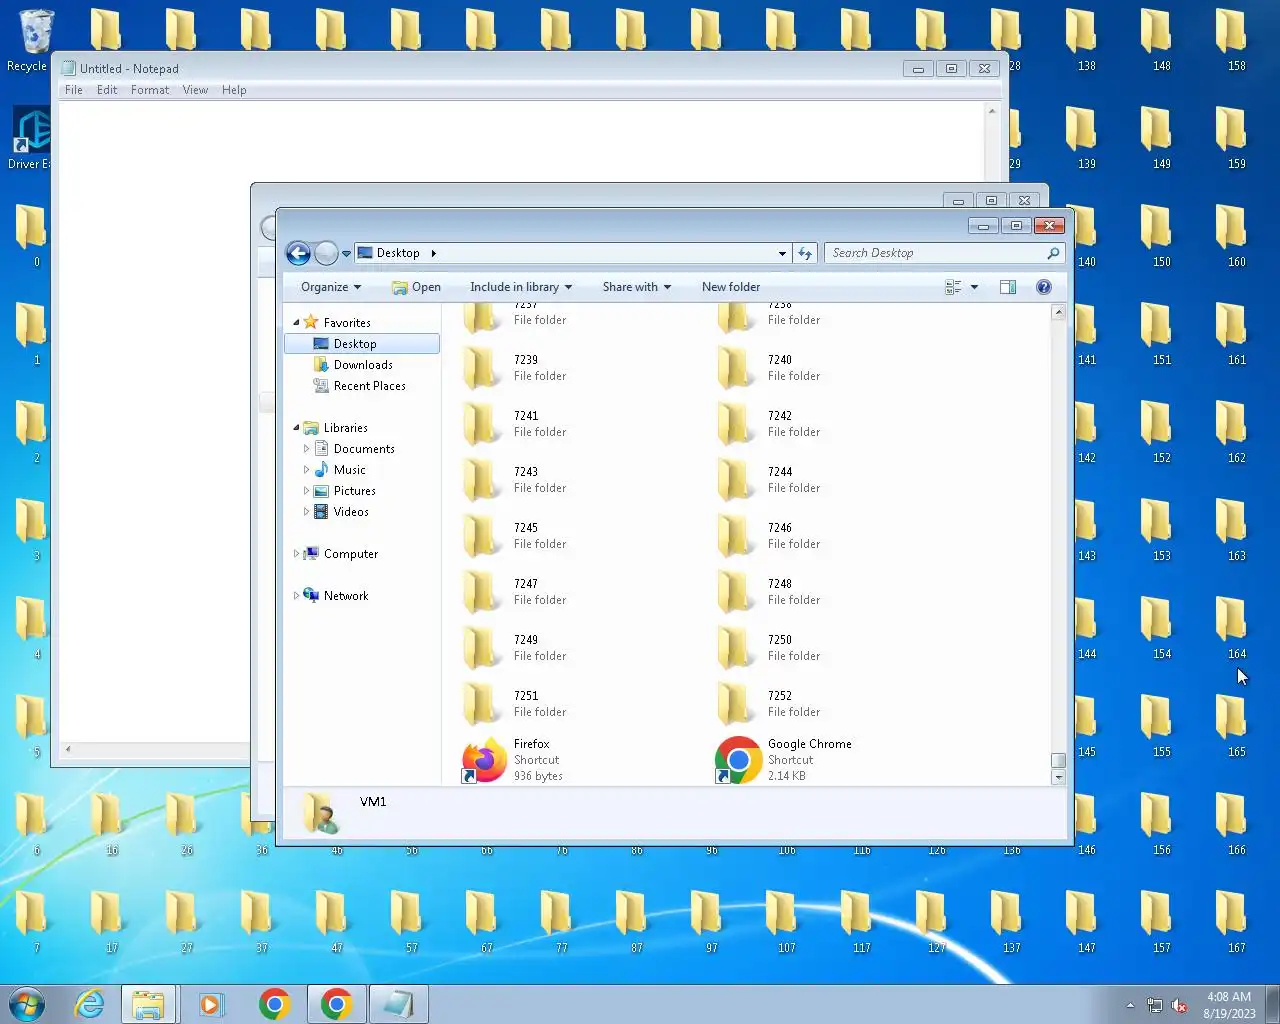Image resolution: width=1280 pixels, height=1024 pixels.
Task: Select the folder icon named 7243
Action: [482, 480]
